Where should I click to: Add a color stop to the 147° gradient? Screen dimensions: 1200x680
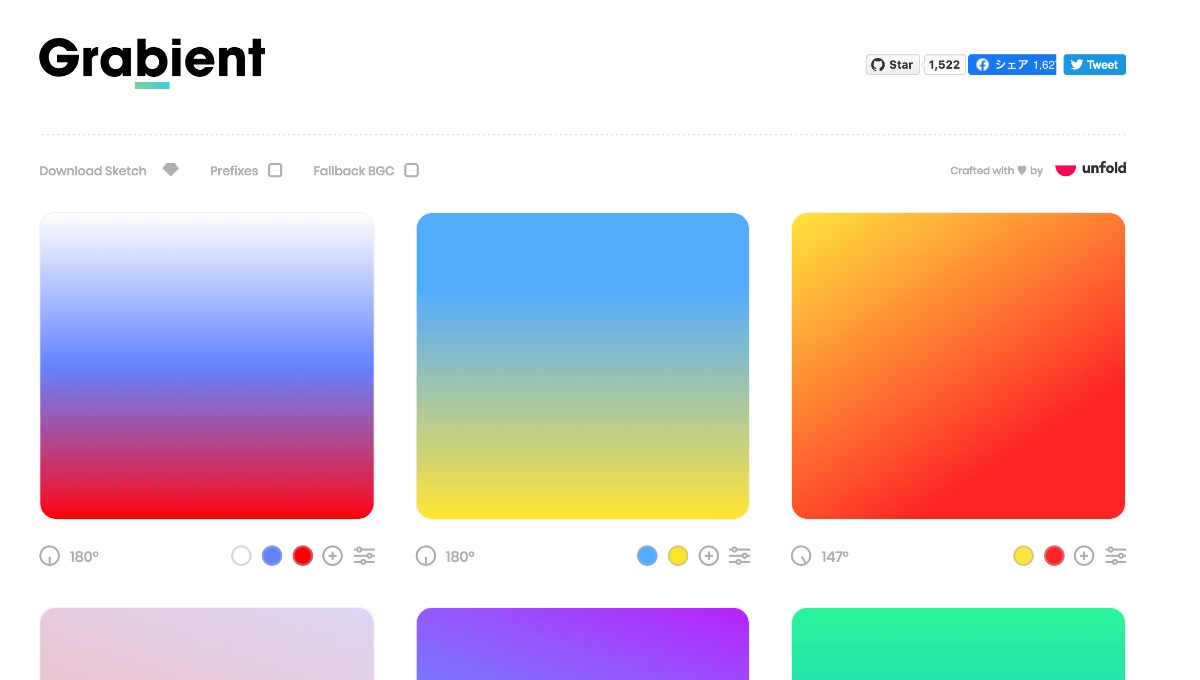(x=1084, y=556)
